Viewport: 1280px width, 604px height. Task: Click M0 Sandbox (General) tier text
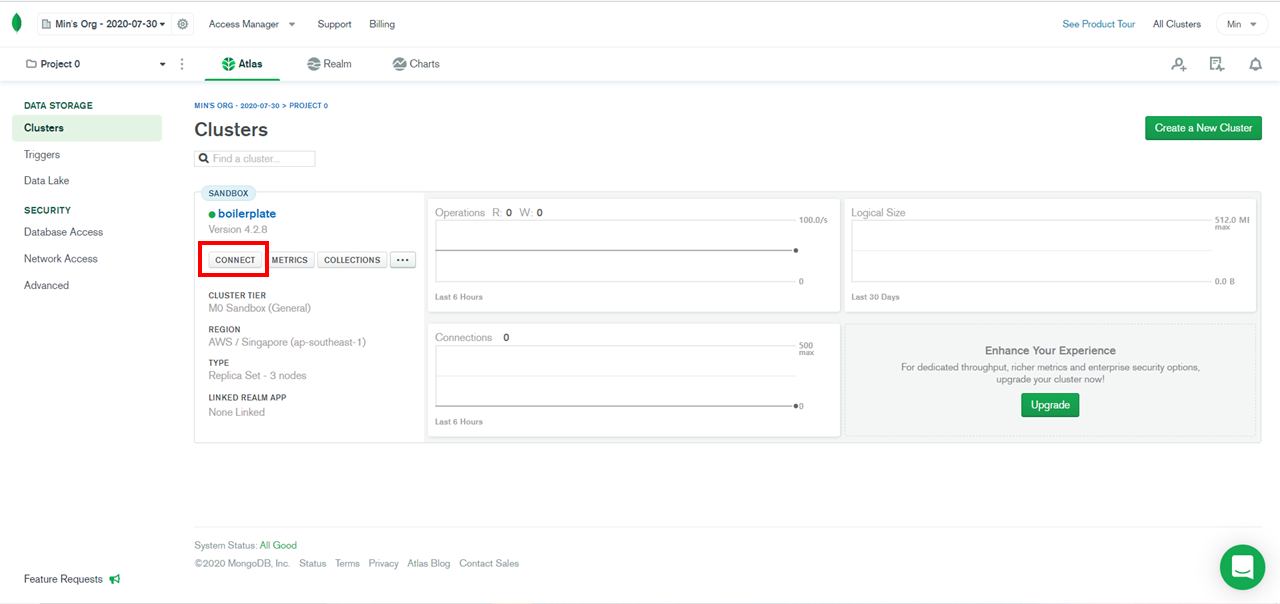pyautogui.click(x=260, y=309)
